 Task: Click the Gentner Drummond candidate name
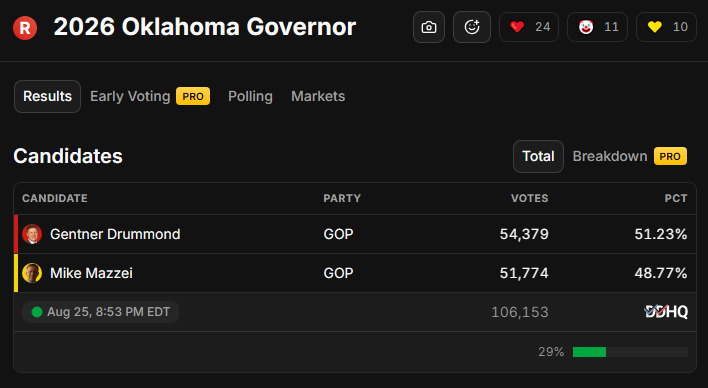115,234
